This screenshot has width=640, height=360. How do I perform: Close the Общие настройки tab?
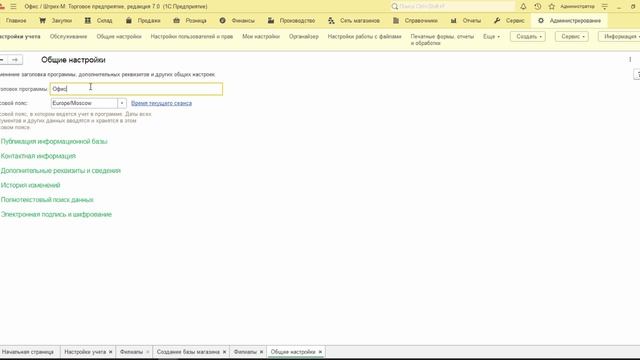point(320,352)
